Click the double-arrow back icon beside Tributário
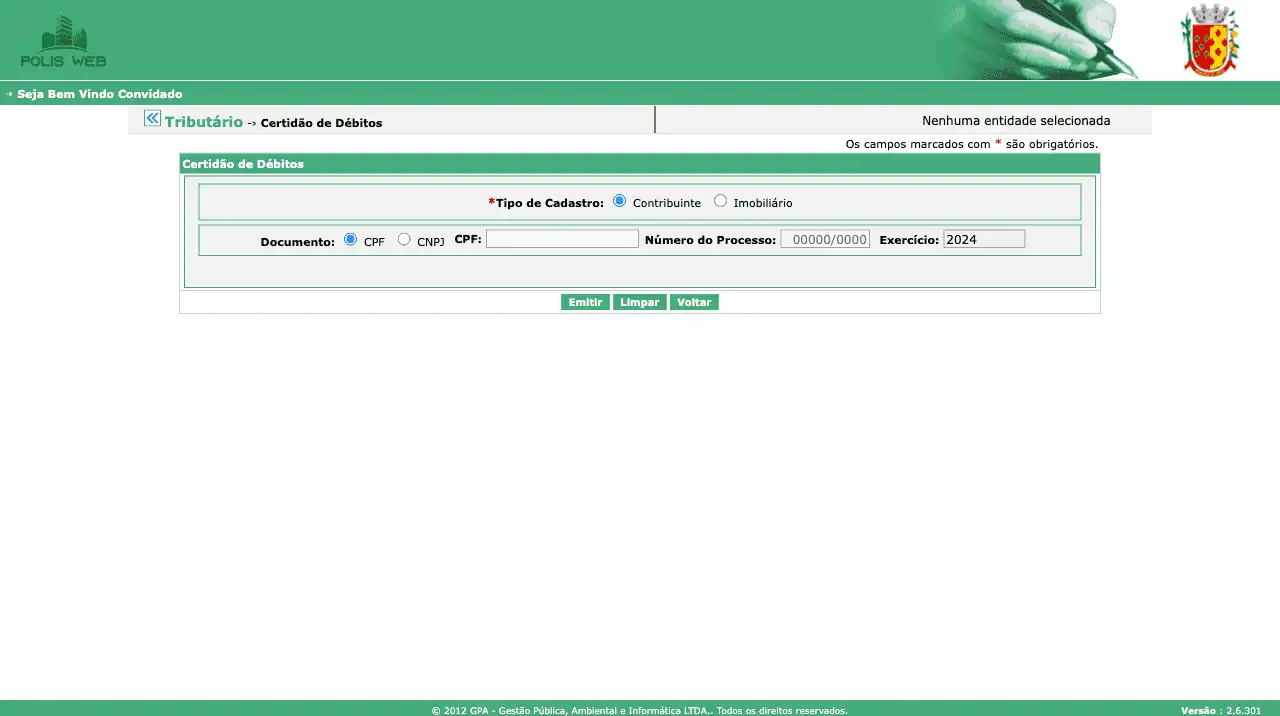Viewport: 1280px width, 716px height. point(152,119)
